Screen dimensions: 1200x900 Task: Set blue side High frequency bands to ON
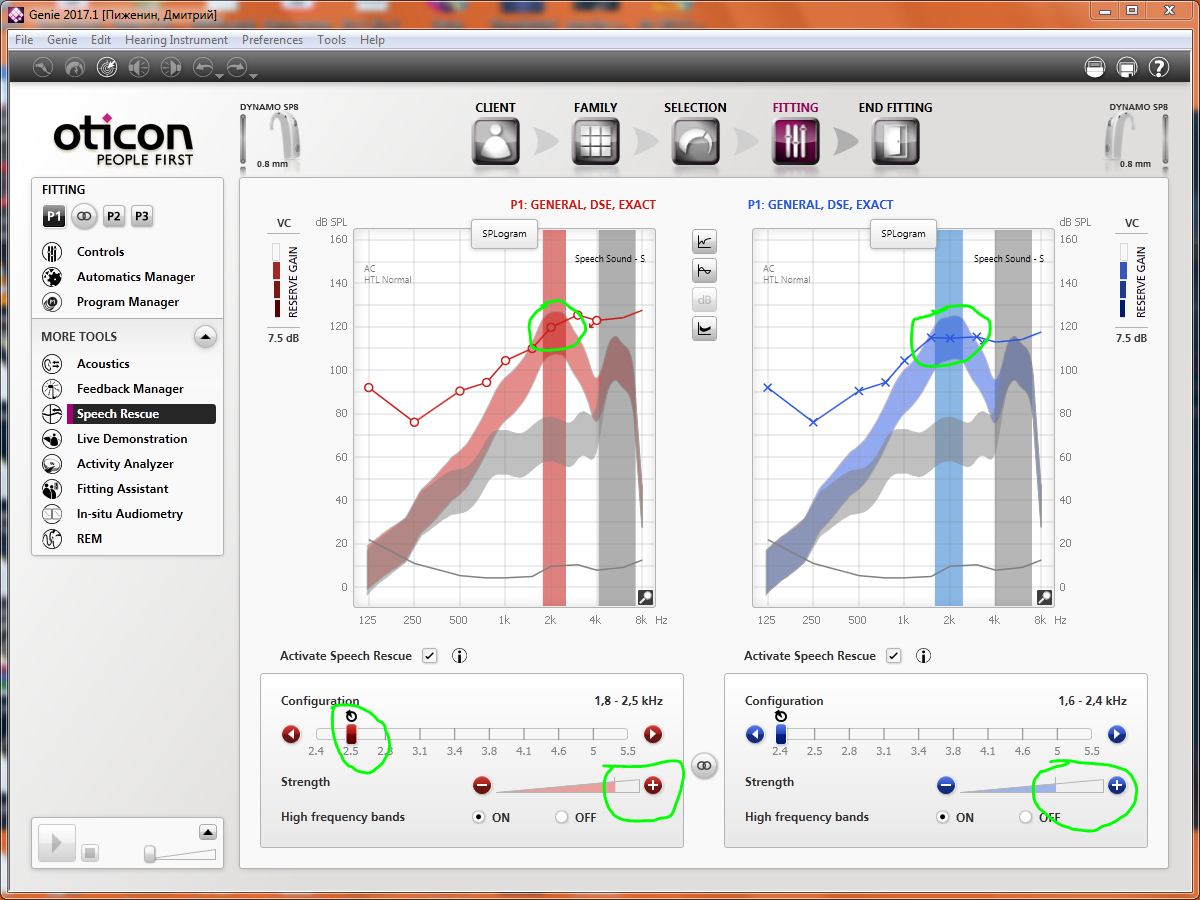(942, 817)
